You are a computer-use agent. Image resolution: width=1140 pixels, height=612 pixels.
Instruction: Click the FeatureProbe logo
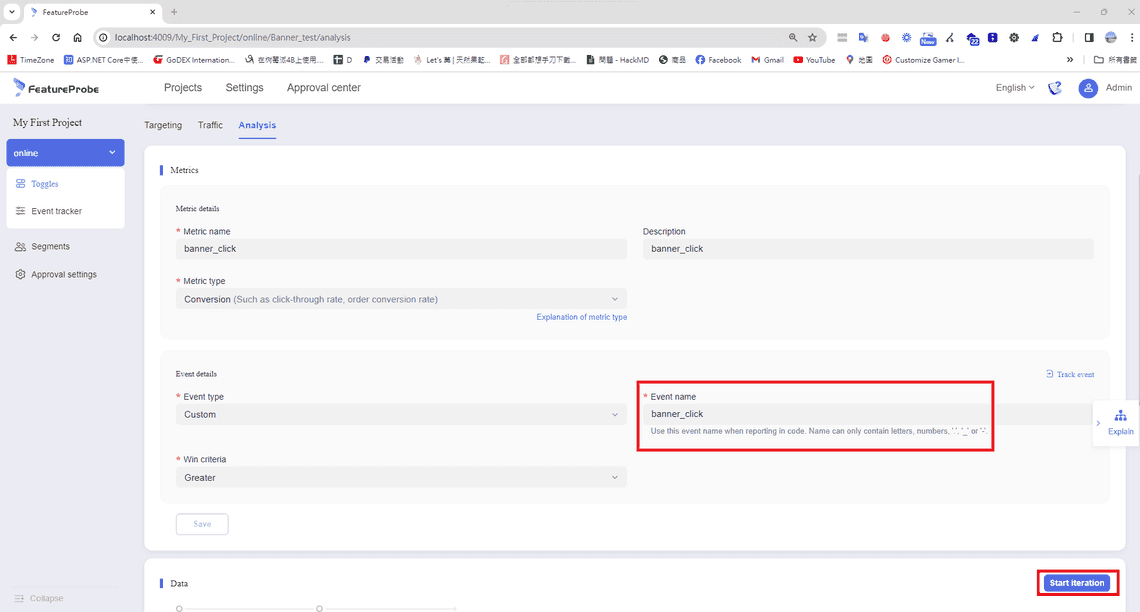point(56,88)
